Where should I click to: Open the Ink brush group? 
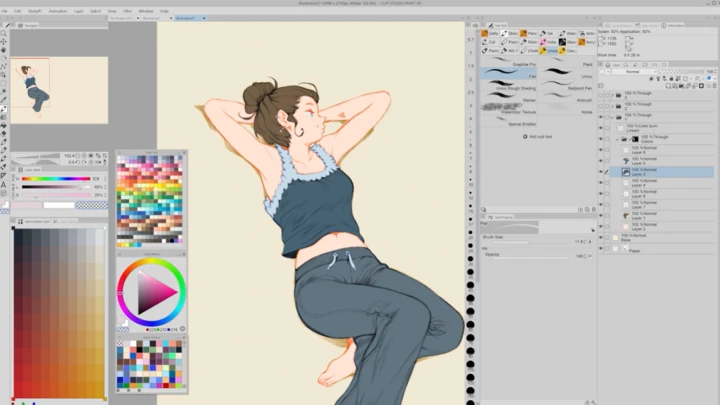pos(547,34)
